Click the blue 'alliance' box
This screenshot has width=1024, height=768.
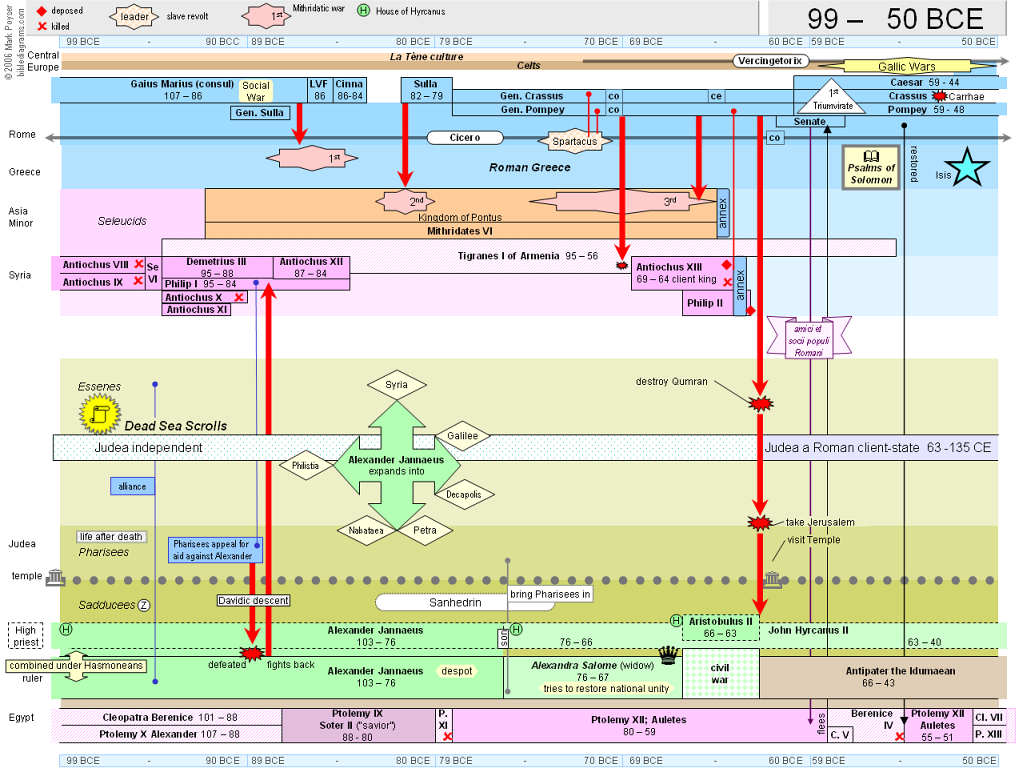[133, 487]
